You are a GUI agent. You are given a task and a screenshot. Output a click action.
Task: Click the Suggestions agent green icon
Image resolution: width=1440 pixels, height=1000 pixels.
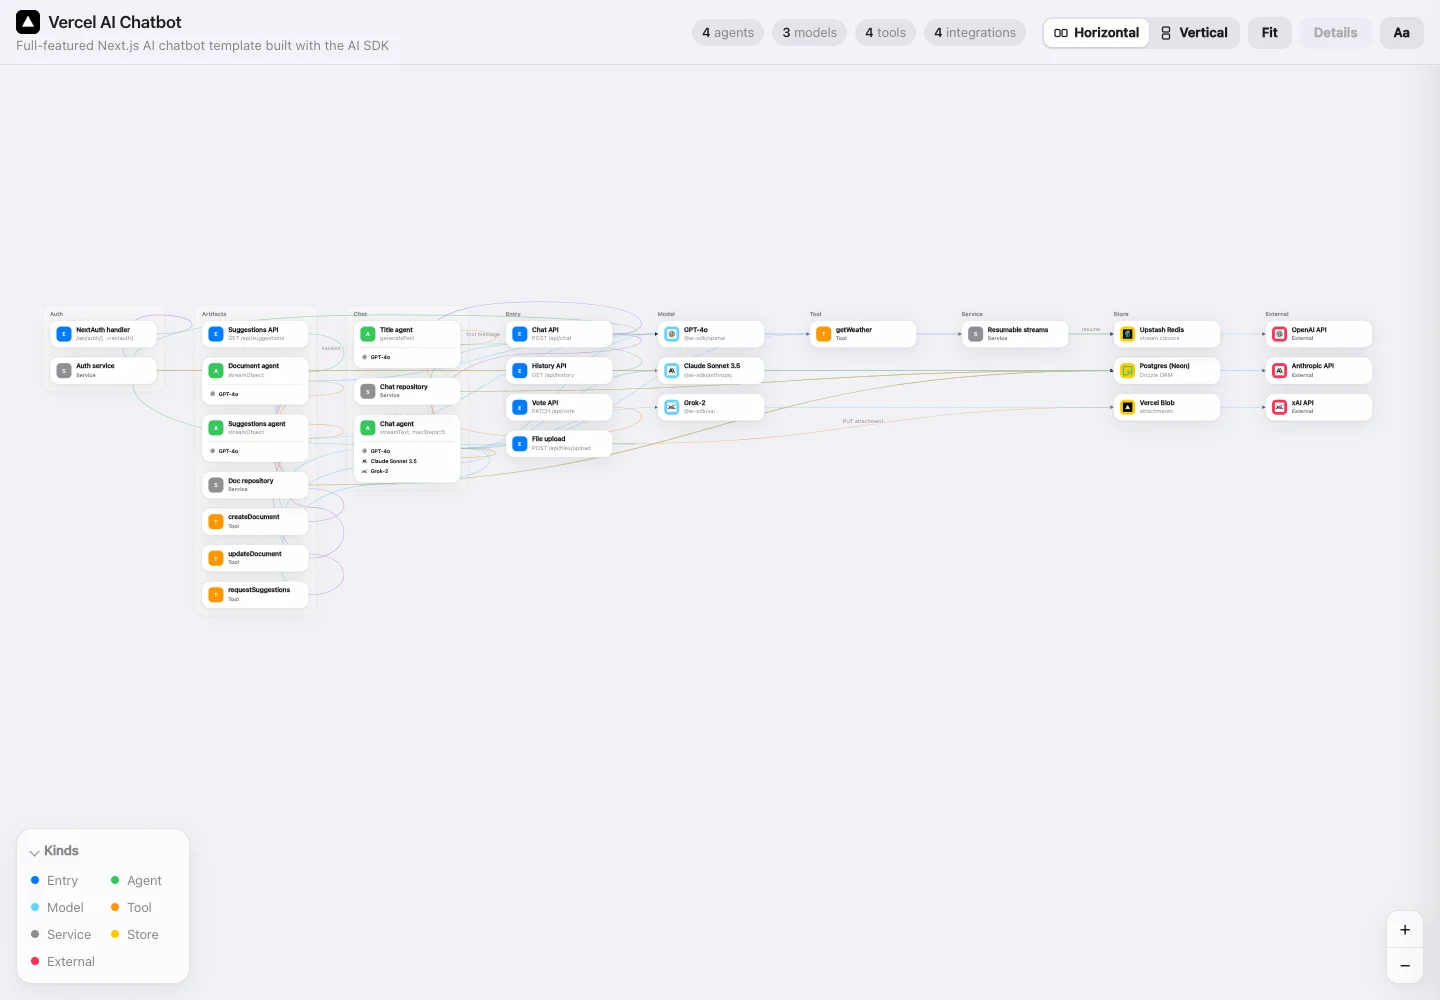[216, 428]
